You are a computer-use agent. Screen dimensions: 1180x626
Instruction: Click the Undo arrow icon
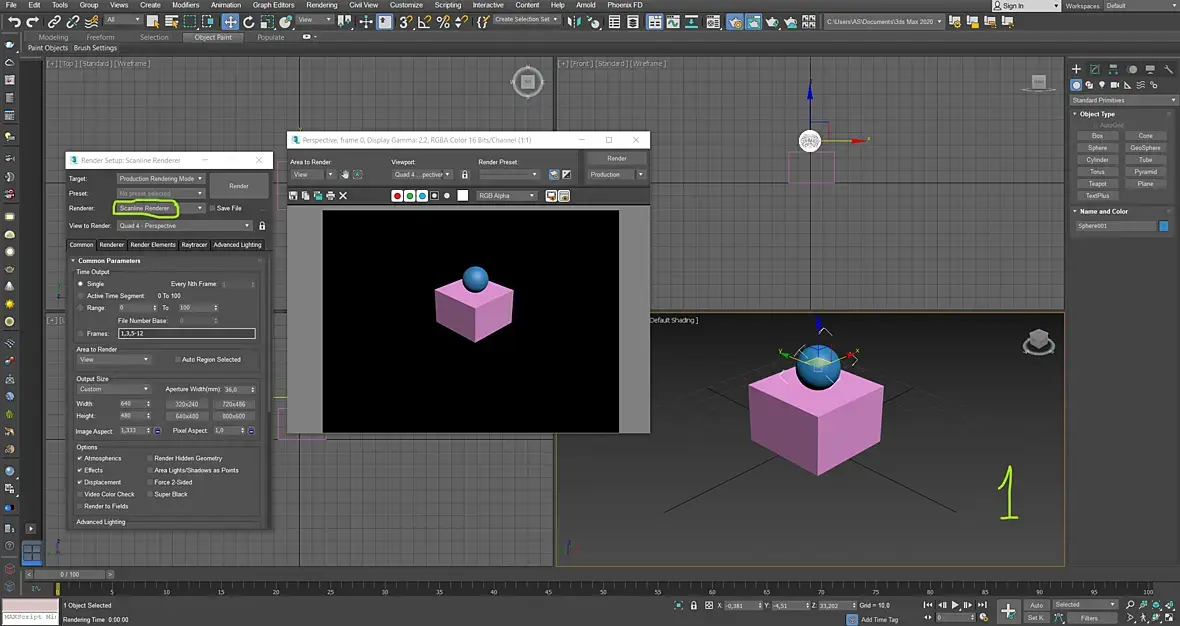click(14, 21)
